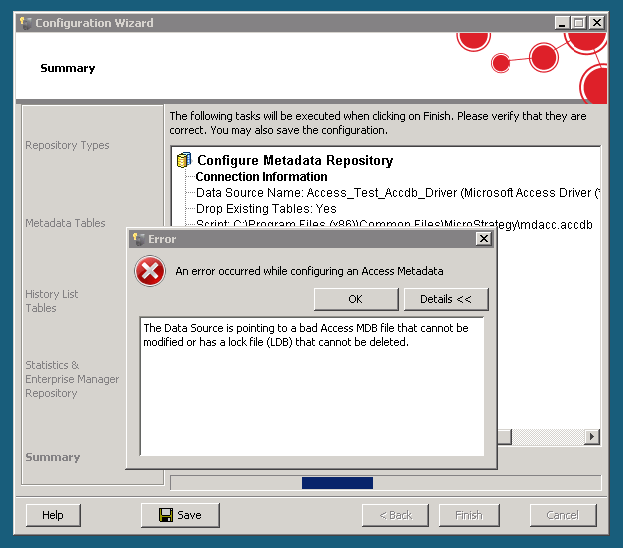Select Repository Types step in sidebar

coord(67,145)
